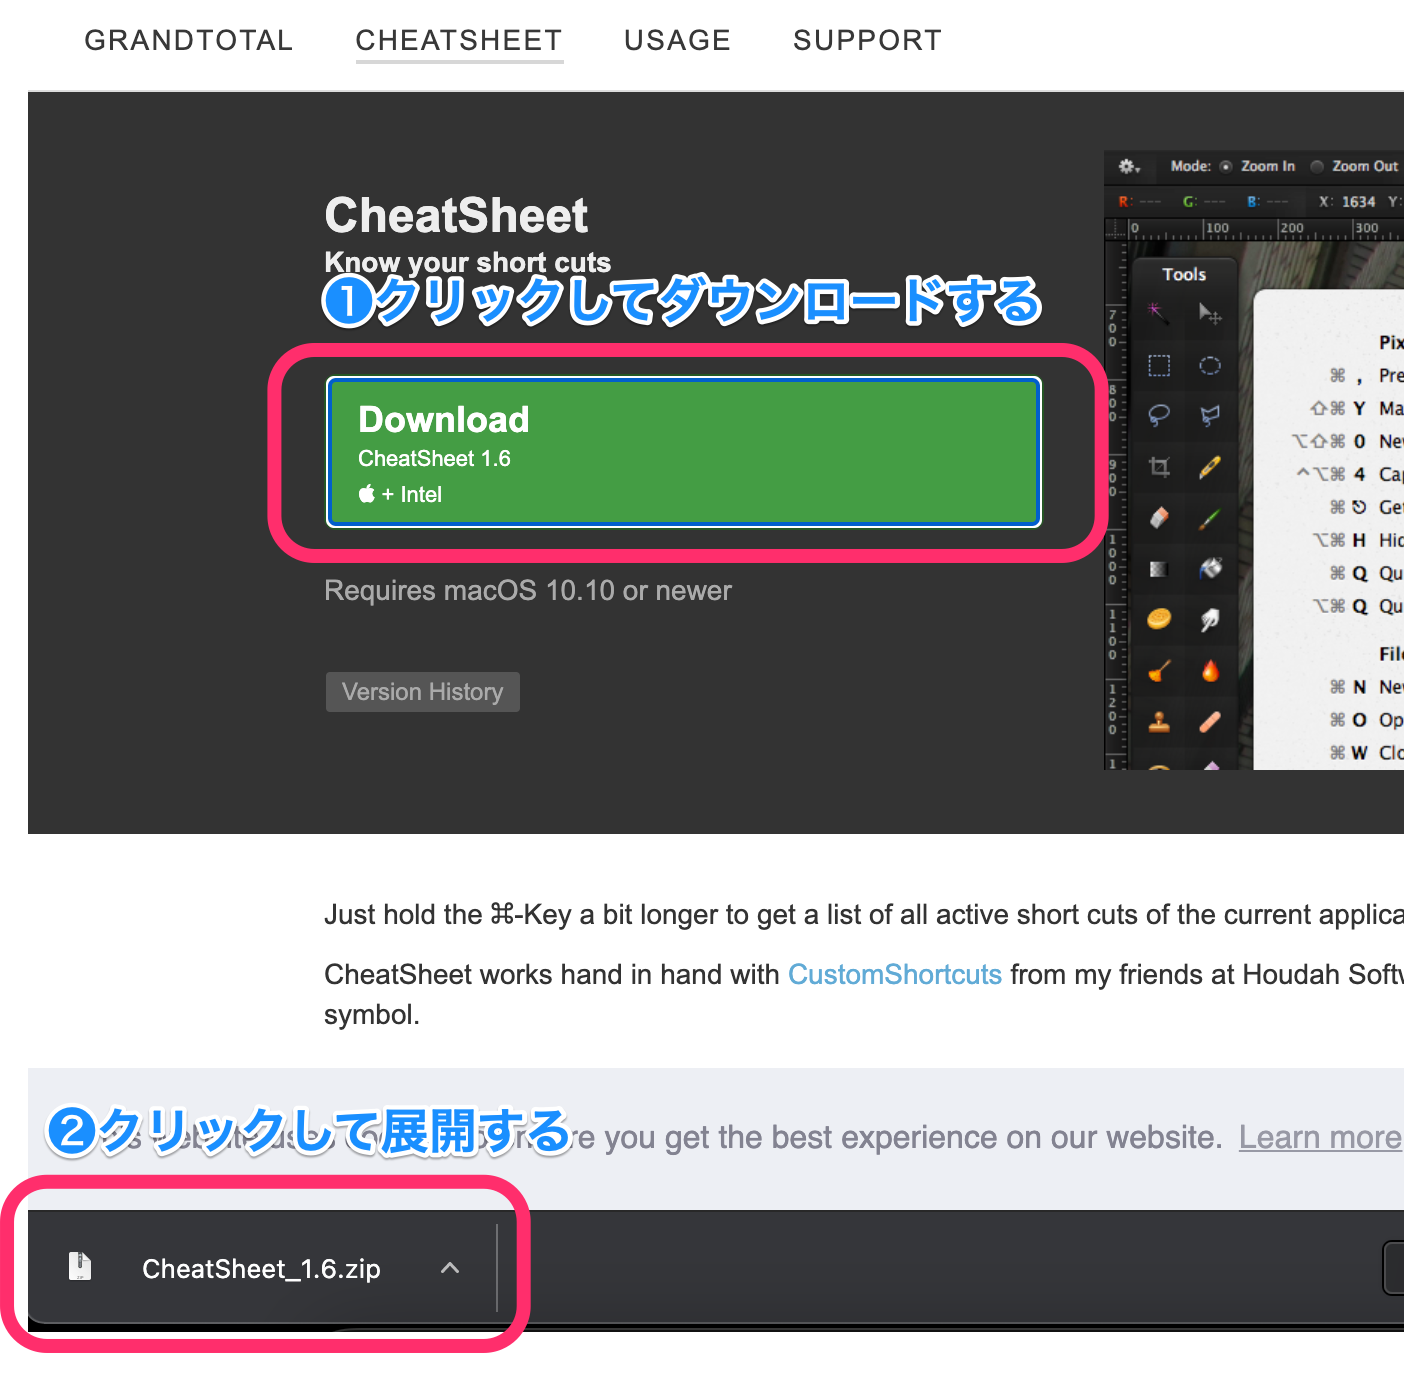Select the Zoom Out mode radio button
Screen dimensions: 1404x1394
pyautogui.click(x=1317, y=167)
